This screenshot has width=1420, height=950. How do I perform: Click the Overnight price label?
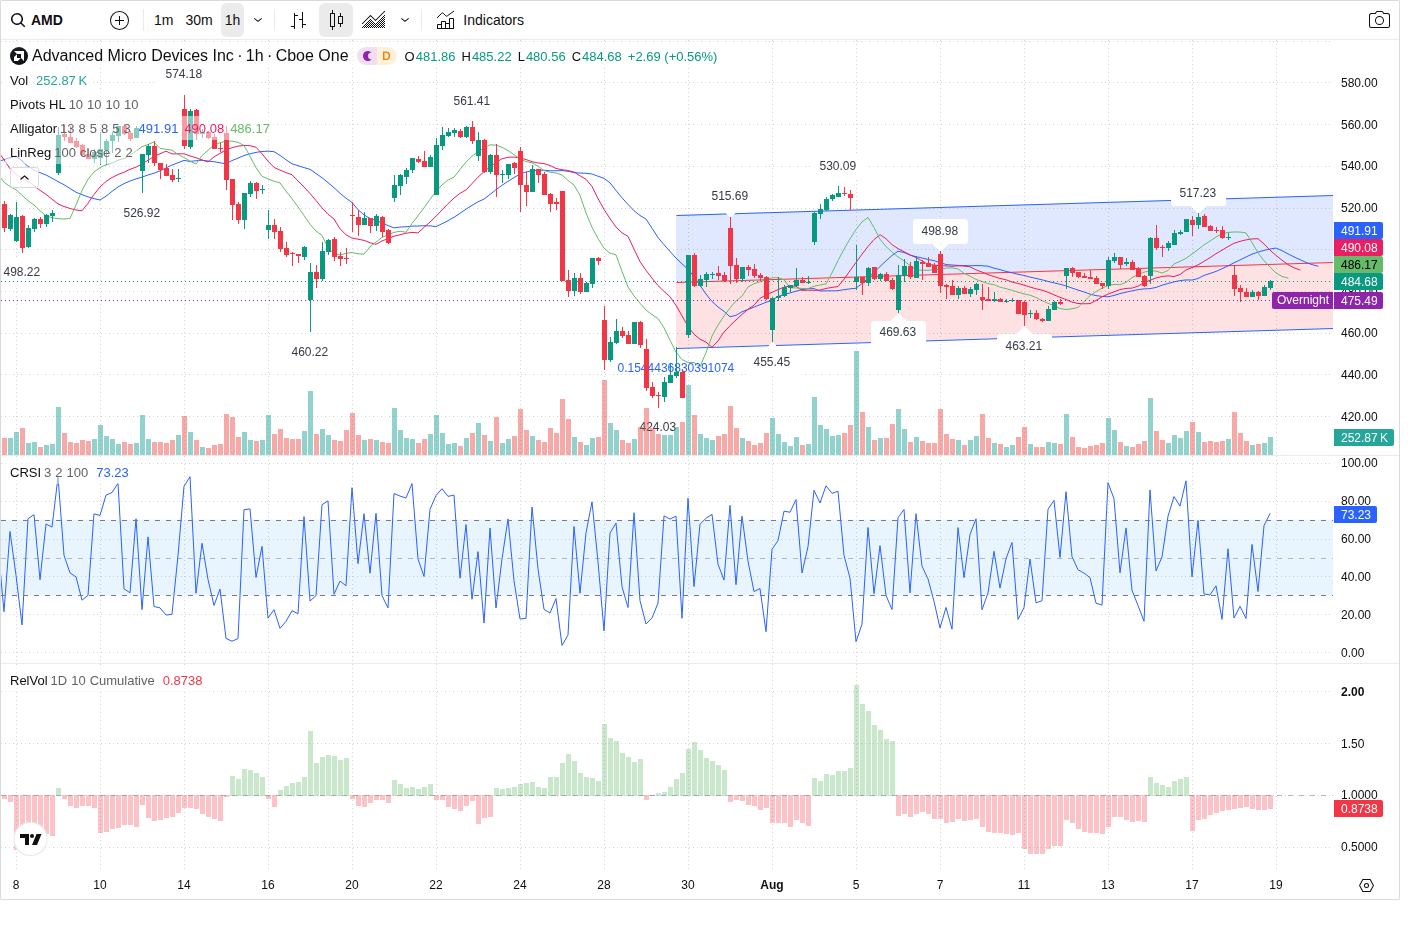[1302, 300]
